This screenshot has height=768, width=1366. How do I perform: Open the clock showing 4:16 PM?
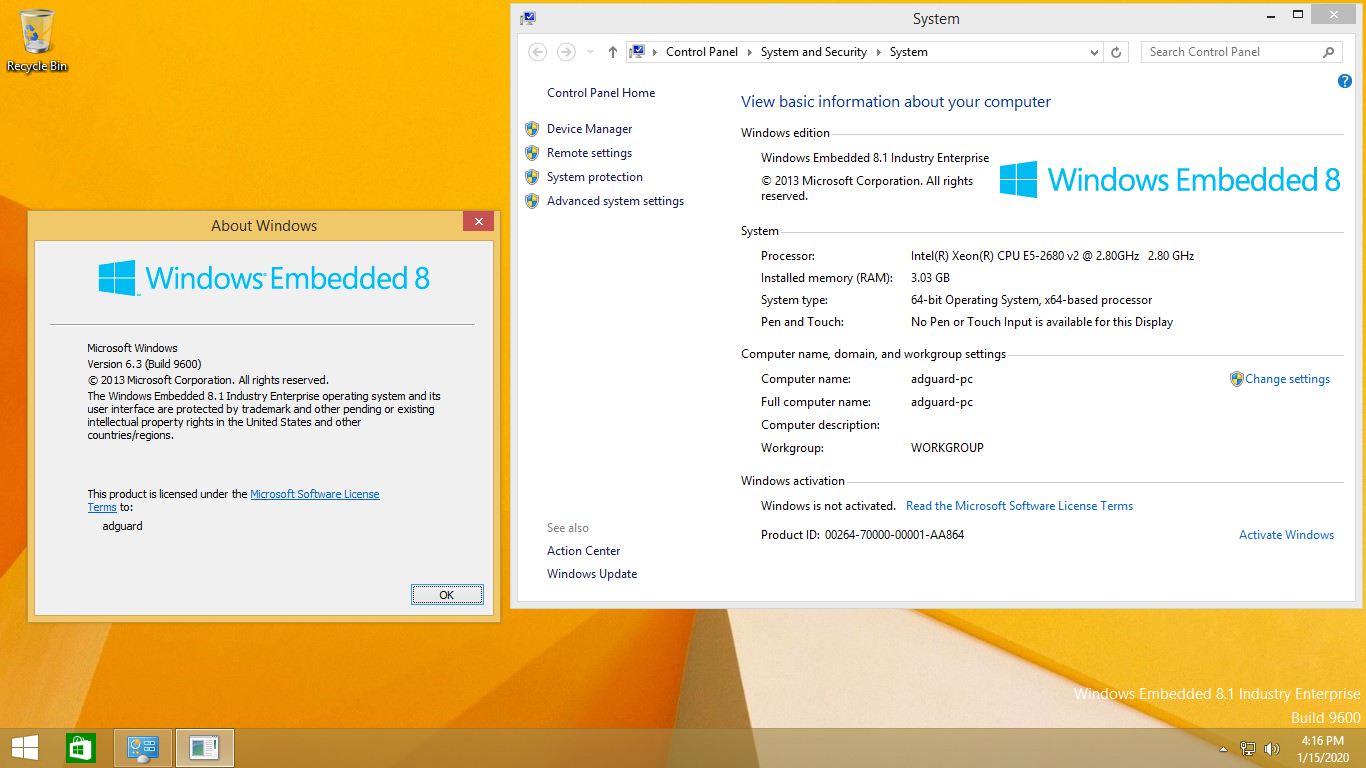click(1323, 748)
